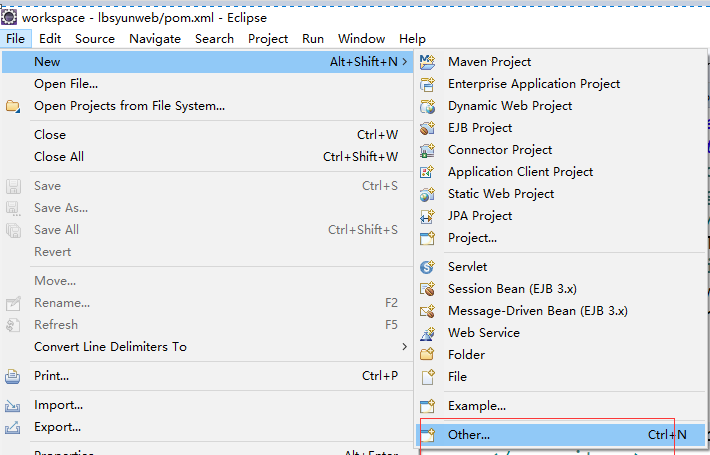Click the Session Bean icon

(427, 289)
